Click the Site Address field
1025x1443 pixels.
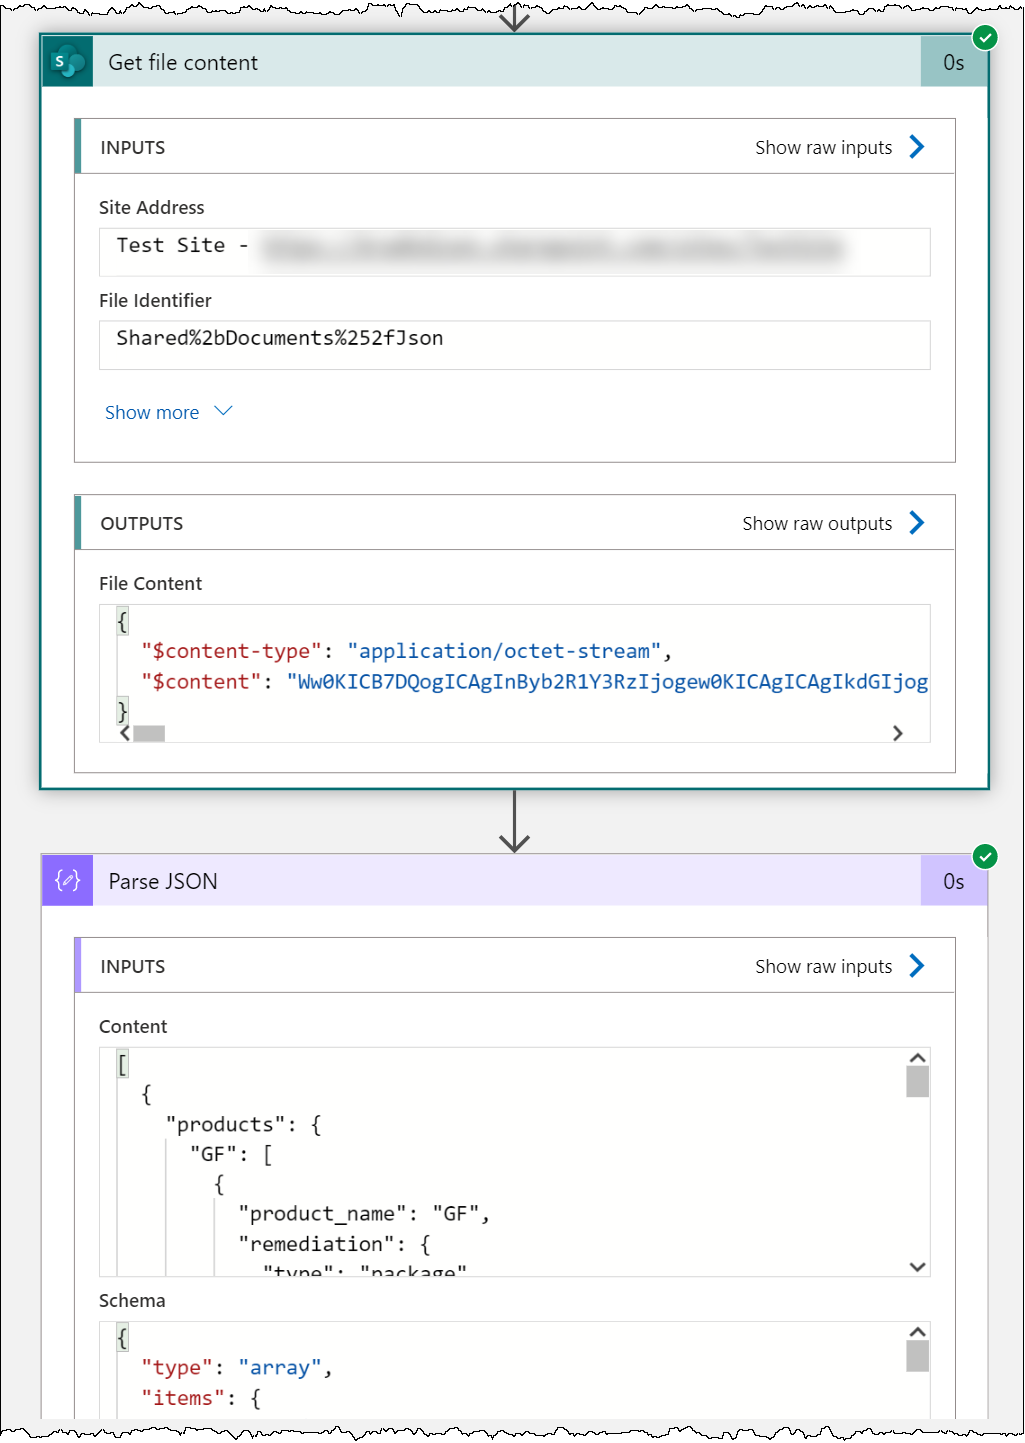tap(514, 252)
